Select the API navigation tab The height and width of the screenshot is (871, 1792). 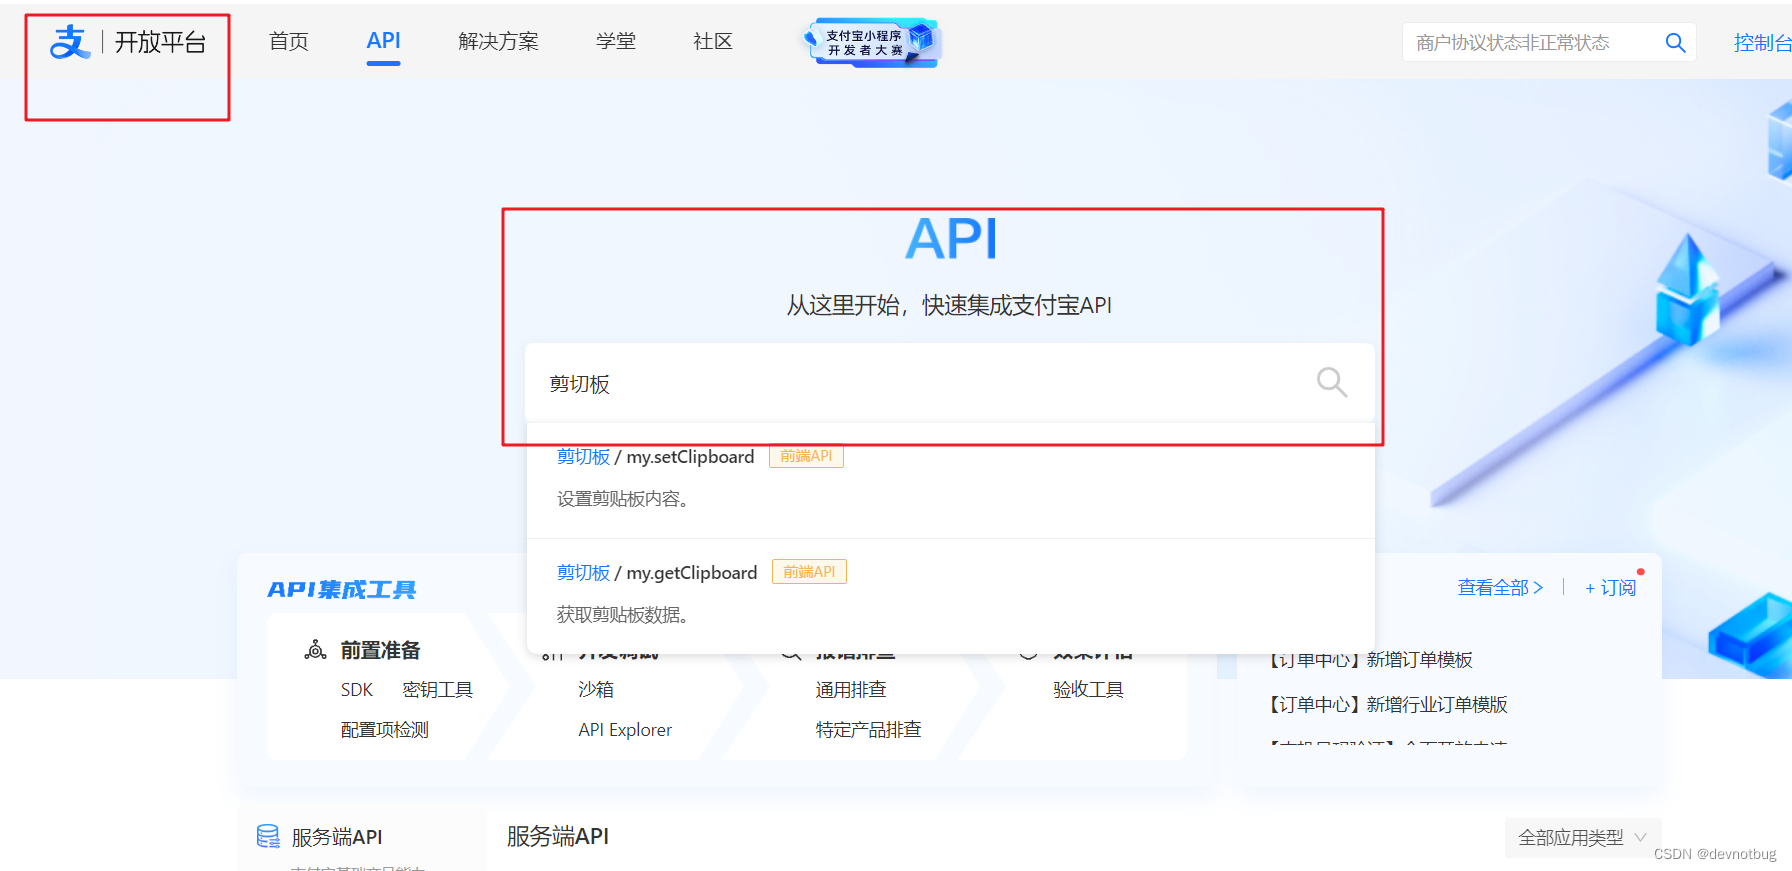(x=383, y=41)
